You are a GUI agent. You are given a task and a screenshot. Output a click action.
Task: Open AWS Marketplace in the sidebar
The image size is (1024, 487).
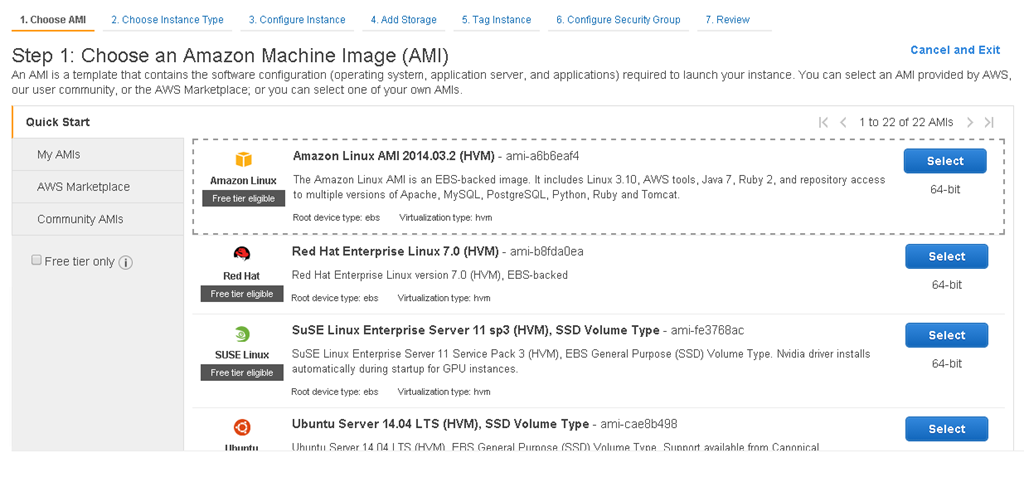click(98, 187)
